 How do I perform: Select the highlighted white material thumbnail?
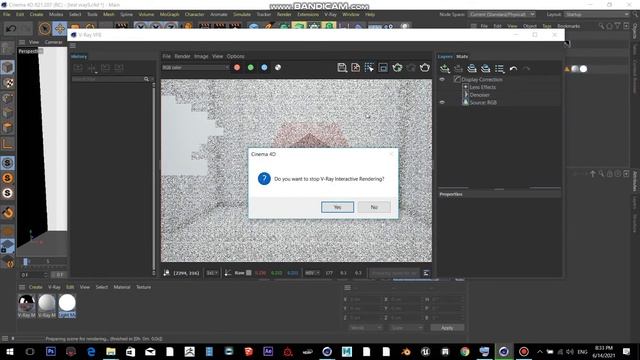click(x=67, y=306)
